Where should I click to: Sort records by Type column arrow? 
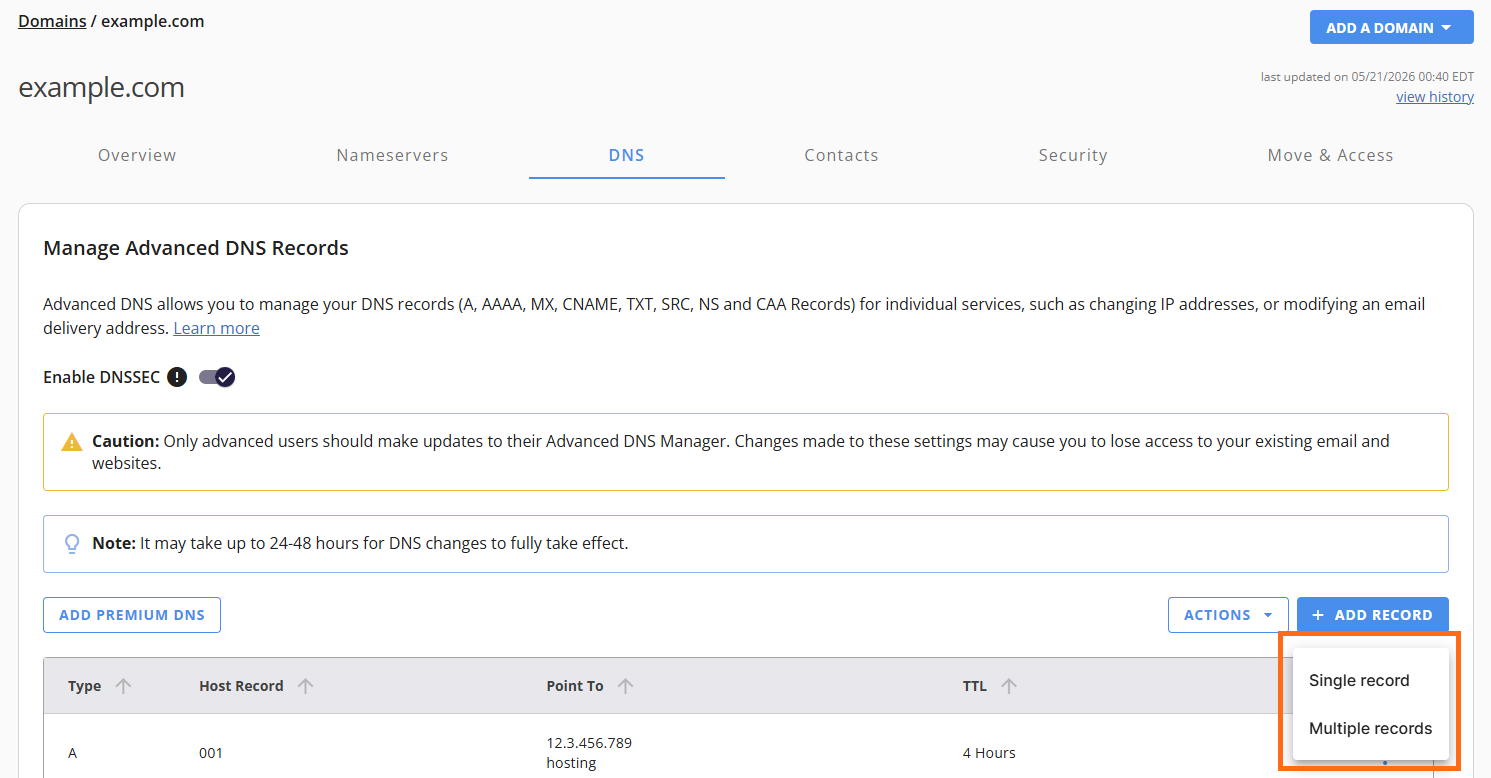tap(123, 686)
